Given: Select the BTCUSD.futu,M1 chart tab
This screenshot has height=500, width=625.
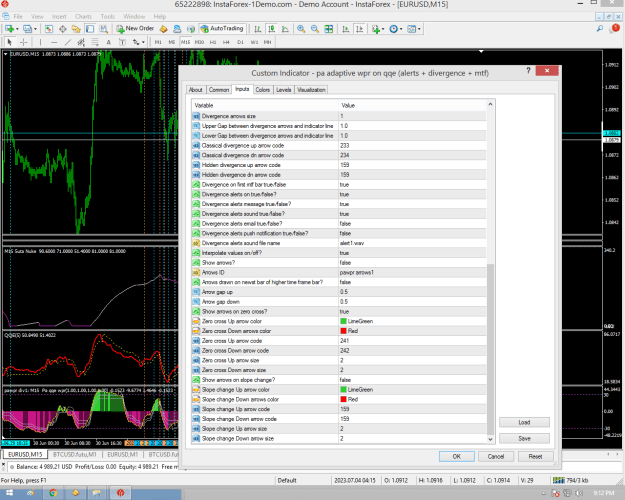Looking at the screenshot, I should click(x=75, y=455).
